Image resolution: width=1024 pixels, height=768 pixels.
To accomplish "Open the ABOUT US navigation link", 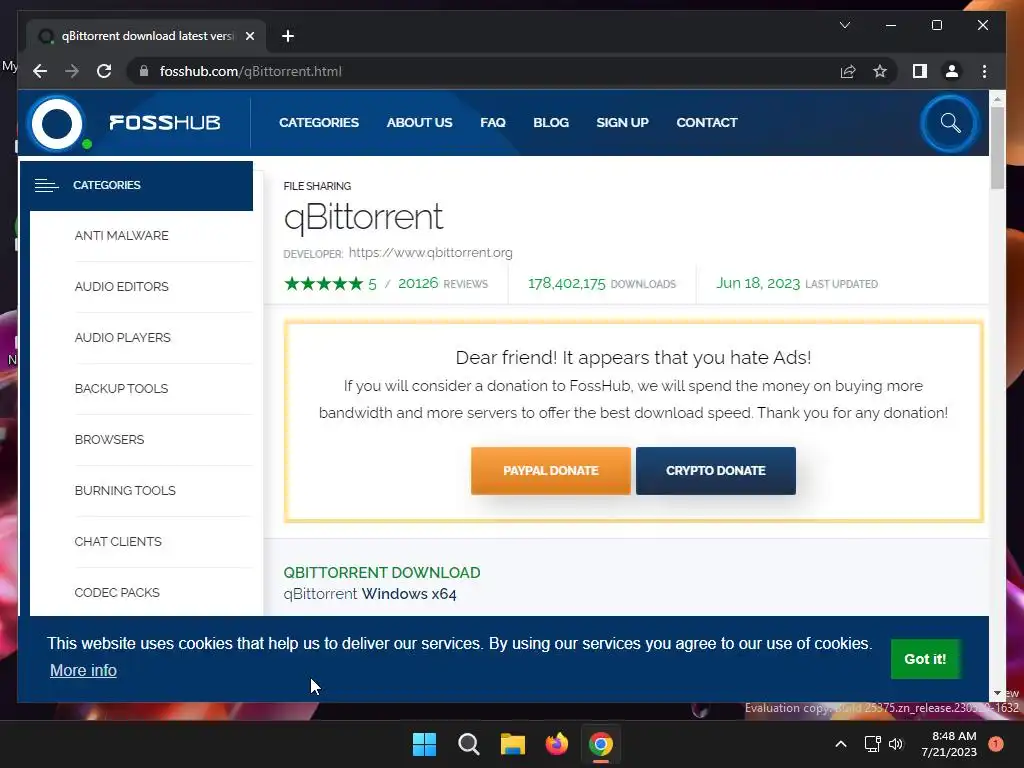I will 419,122.
